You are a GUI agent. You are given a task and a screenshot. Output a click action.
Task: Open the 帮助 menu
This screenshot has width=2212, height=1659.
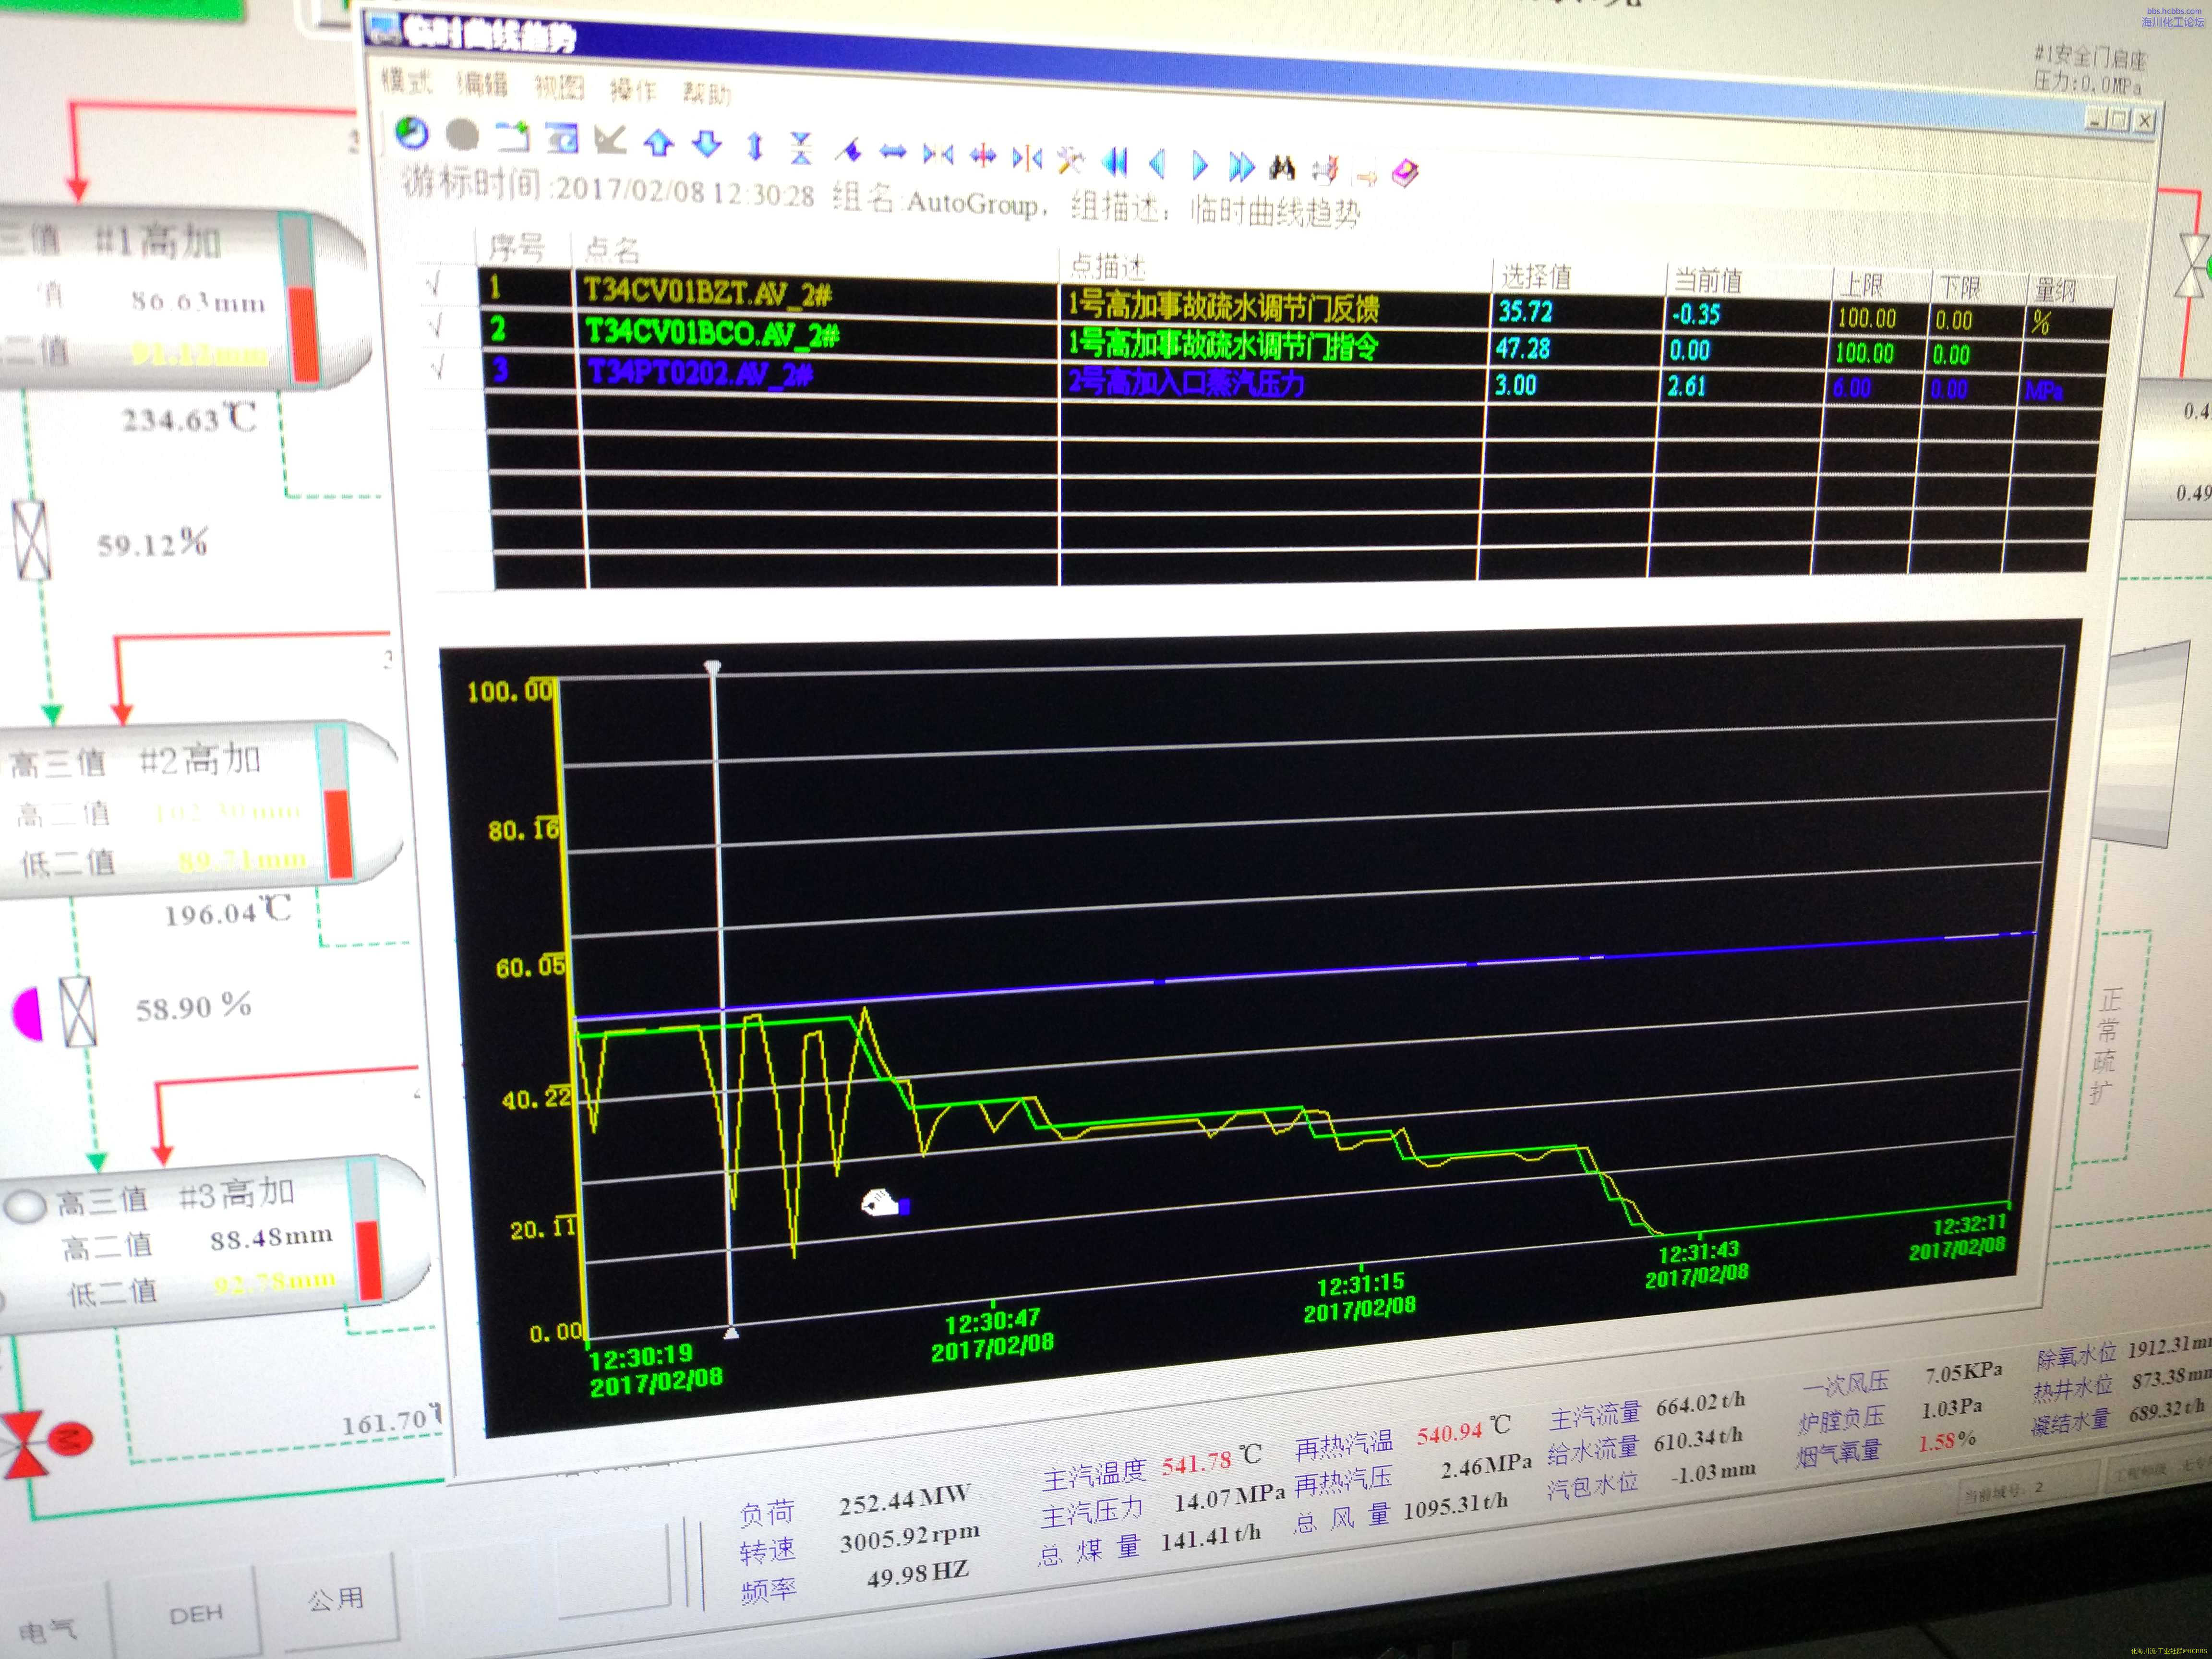coord(707,94)
